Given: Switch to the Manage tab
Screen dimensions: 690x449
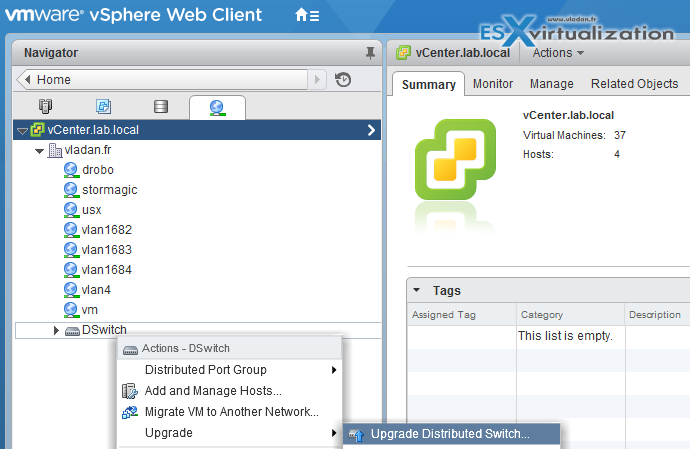Looking at the screenshot, I should [551, 84].
